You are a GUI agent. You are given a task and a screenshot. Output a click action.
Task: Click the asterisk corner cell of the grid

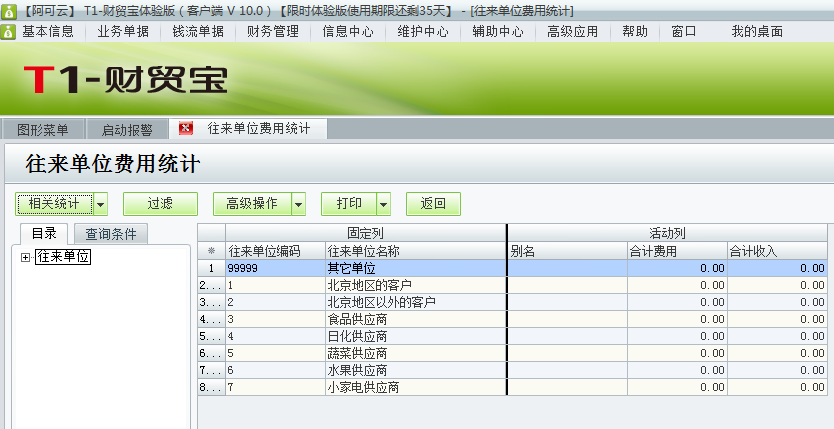point(211,251)
